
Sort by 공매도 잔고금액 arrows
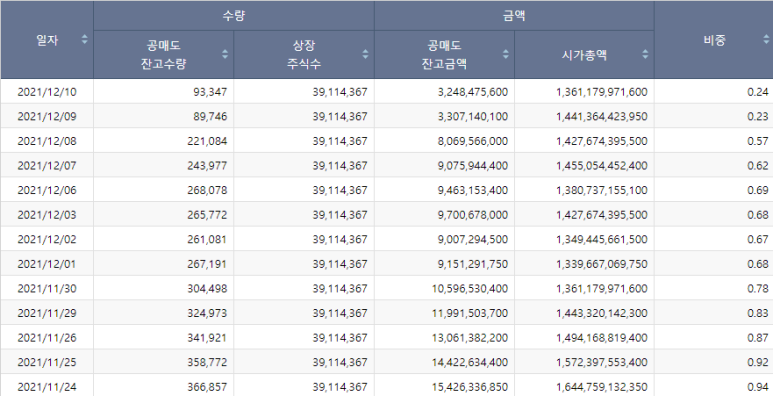[x=505, y=54]
